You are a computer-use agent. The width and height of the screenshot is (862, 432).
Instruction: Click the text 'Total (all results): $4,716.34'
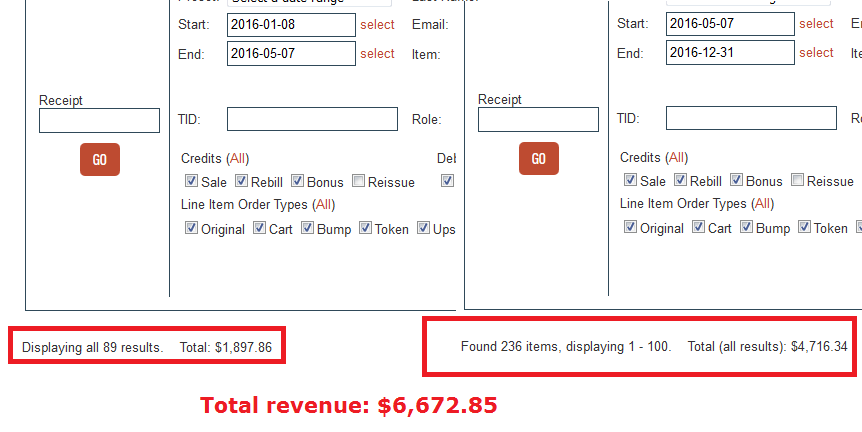pyautogui.click(x=767, y=347)
